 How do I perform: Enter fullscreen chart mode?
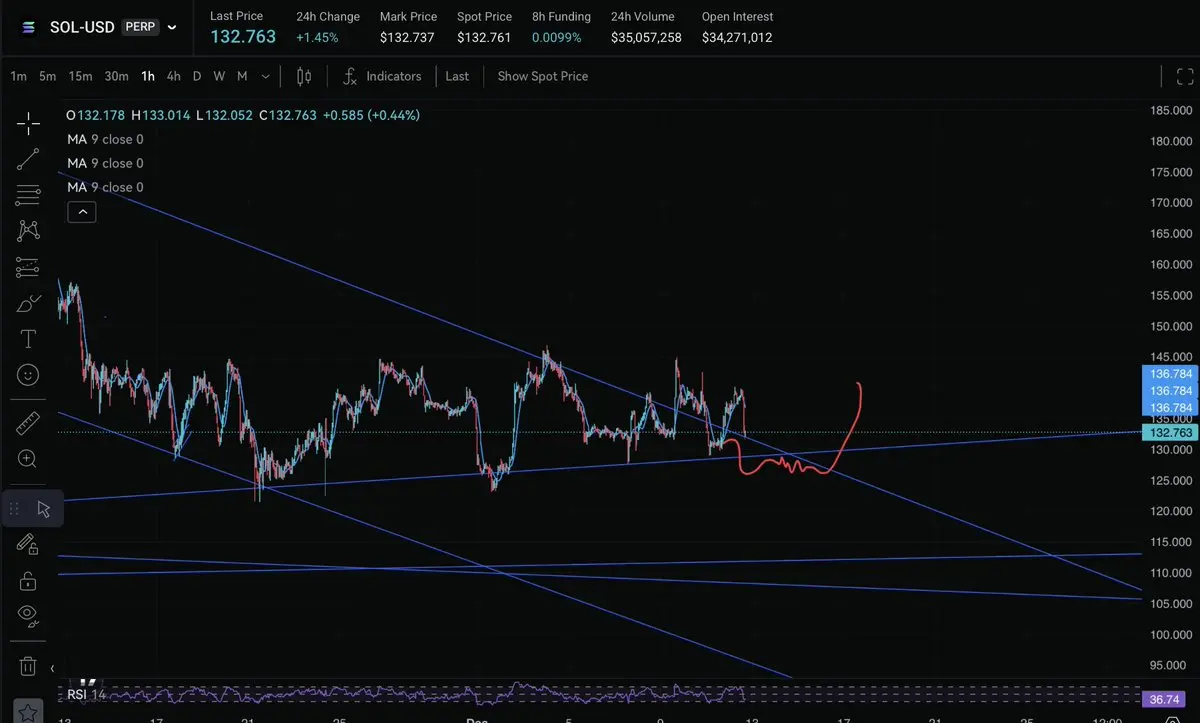coord(1185,76)
